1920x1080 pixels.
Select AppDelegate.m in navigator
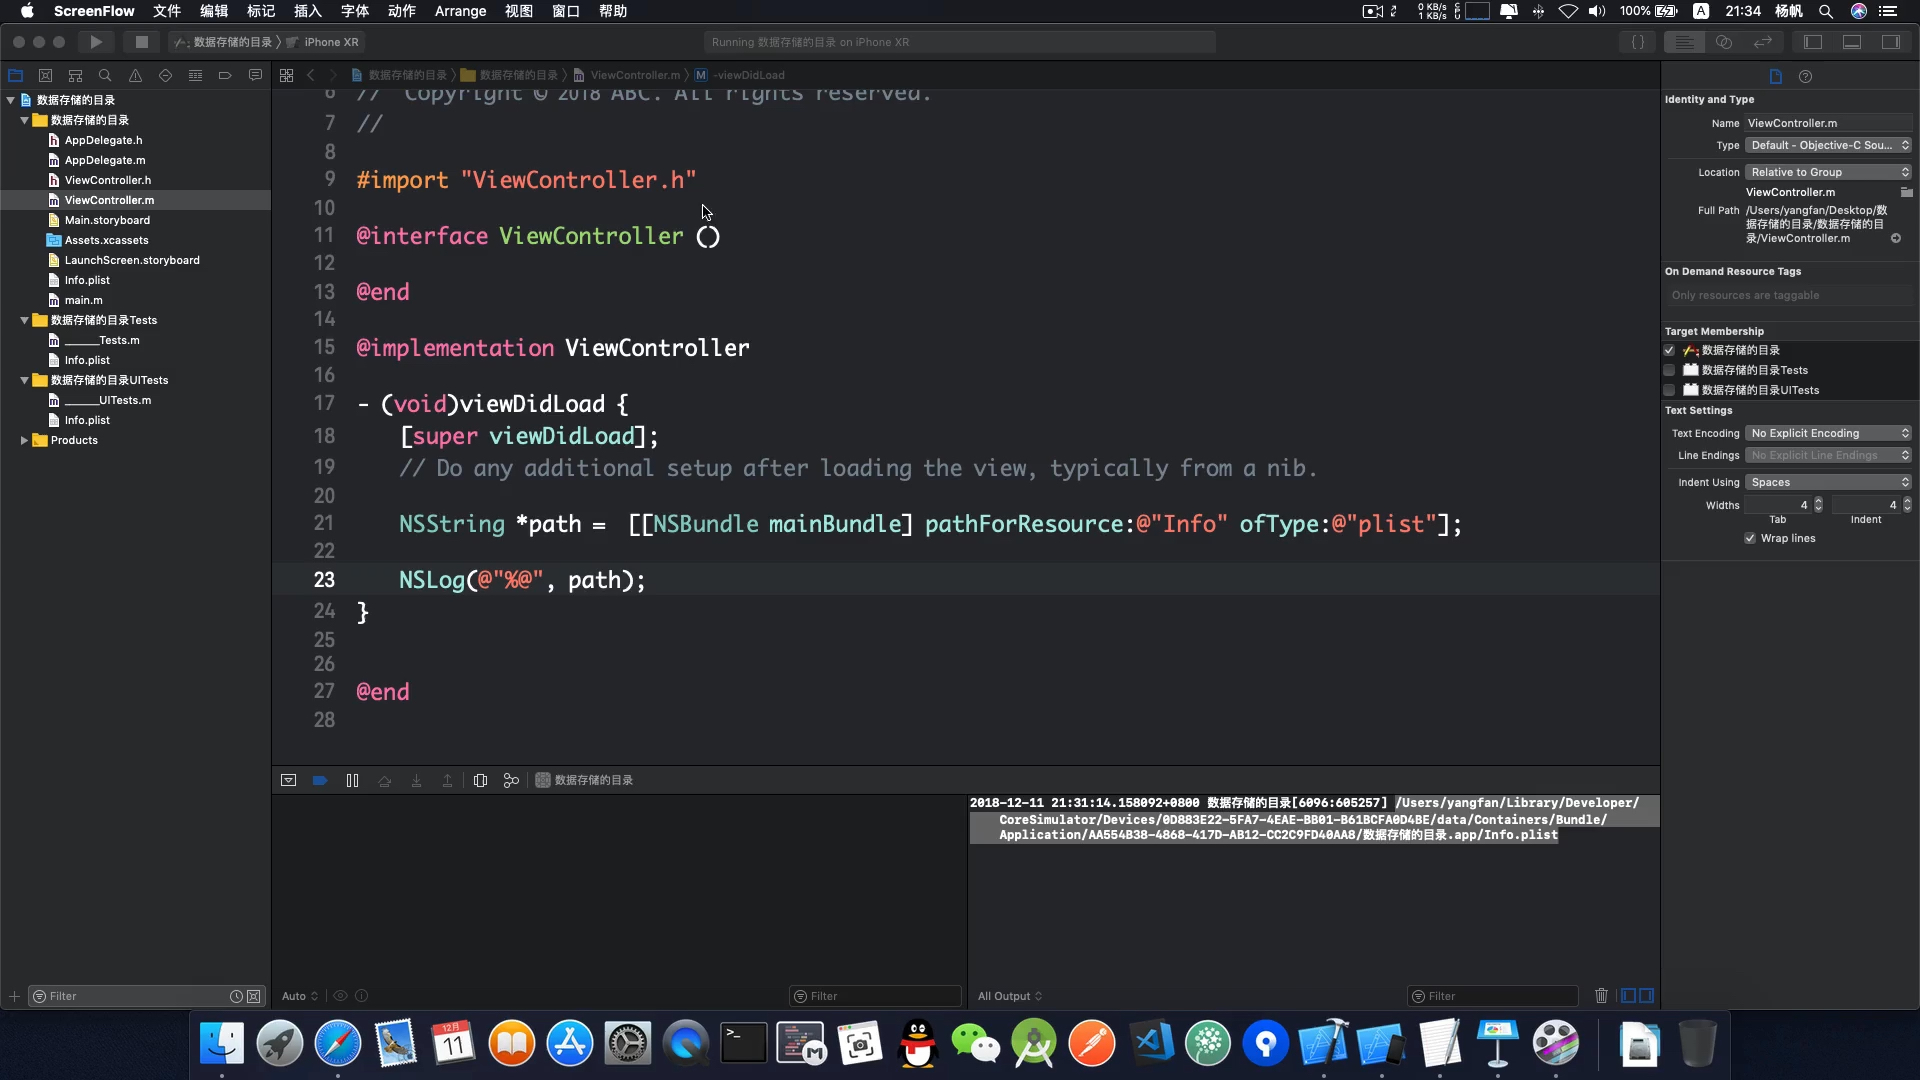(x=105, y=160)
